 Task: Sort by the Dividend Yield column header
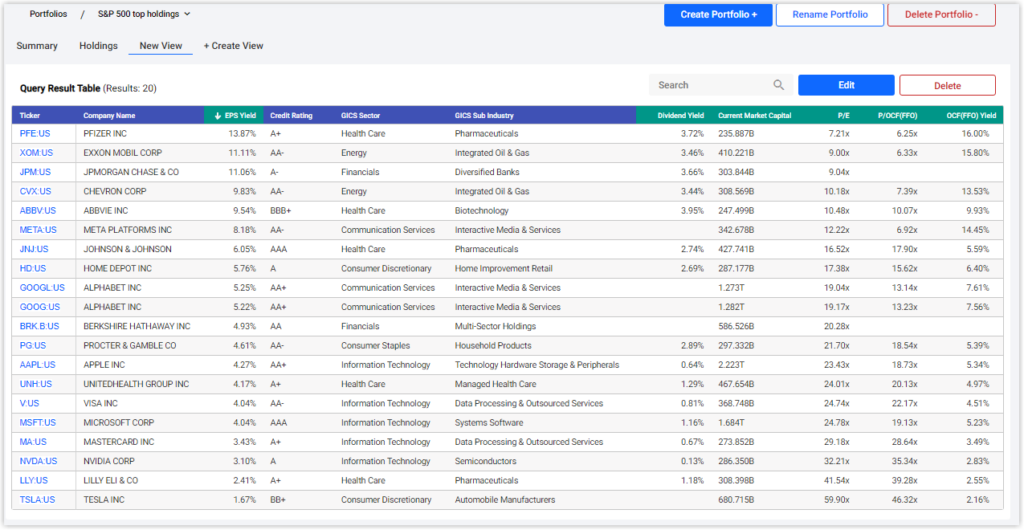(680, 116)
